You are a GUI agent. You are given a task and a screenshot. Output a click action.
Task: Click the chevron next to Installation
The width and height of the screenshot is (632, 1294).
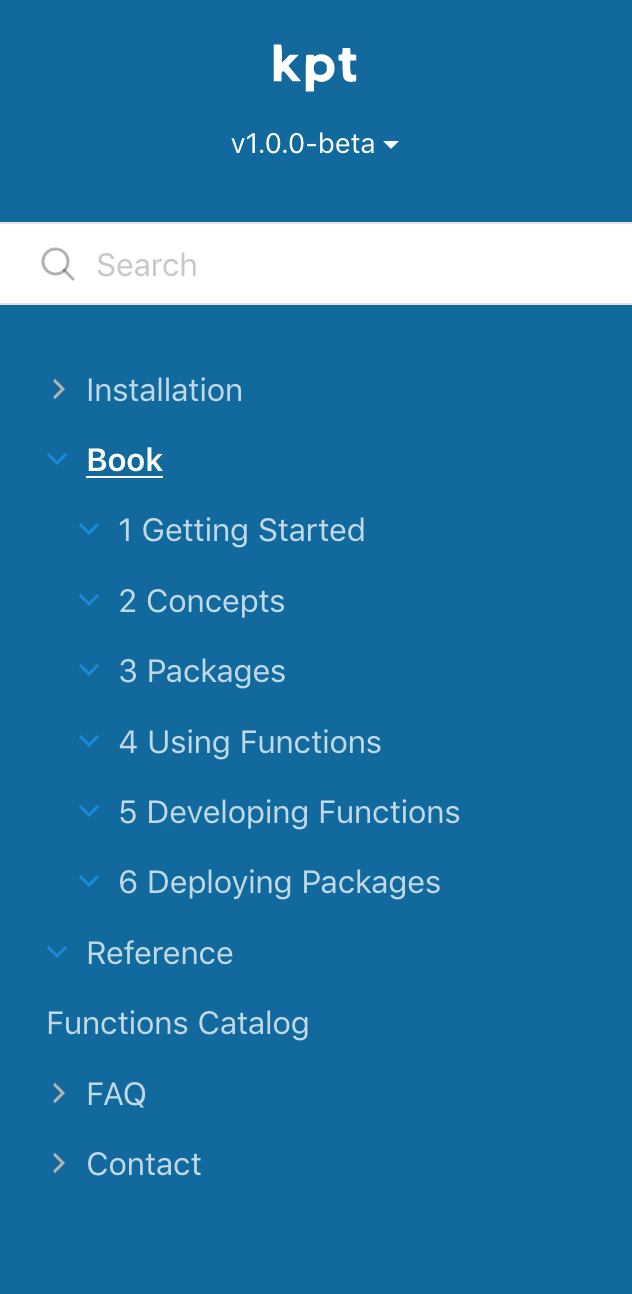point(58,389)
